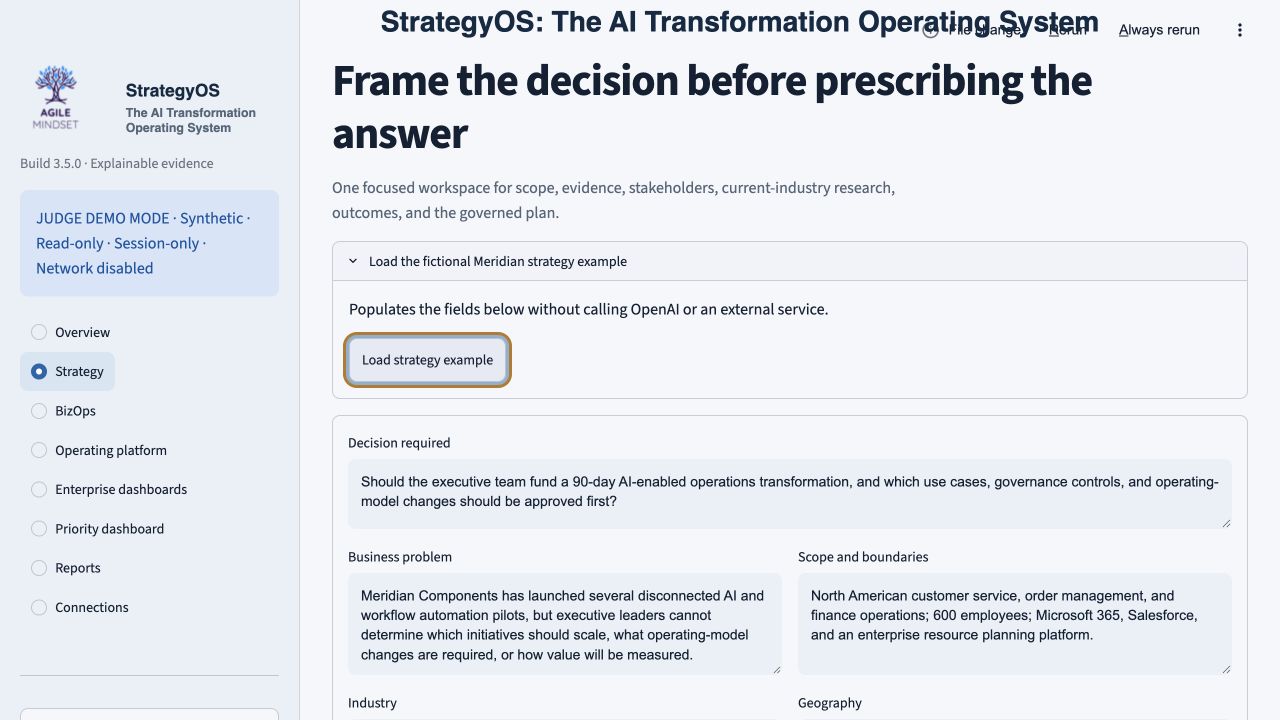The height and width of the screenshot is (720, 1280).
Task: Click the Scope and boundaries text area
Action: [x=1015, y=624]
